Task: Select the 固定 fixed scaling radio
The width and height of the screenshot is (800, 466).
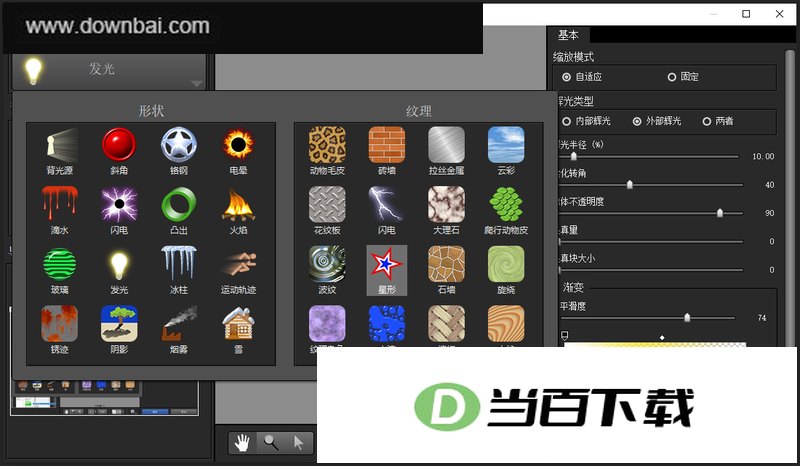Action: [x=683, y=77]
